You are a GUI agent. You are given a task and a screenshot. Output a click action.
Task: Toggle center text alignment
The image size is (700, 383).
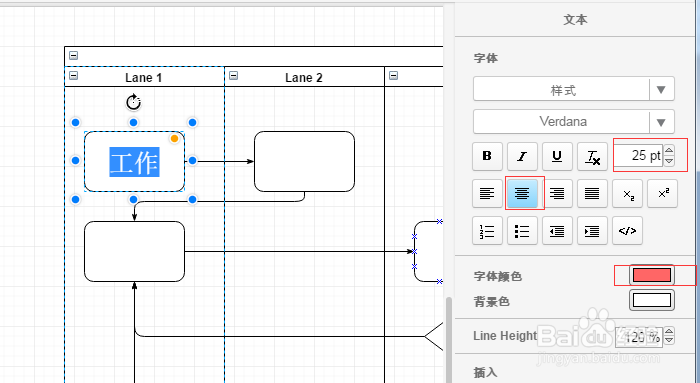[x=522, y=193]
